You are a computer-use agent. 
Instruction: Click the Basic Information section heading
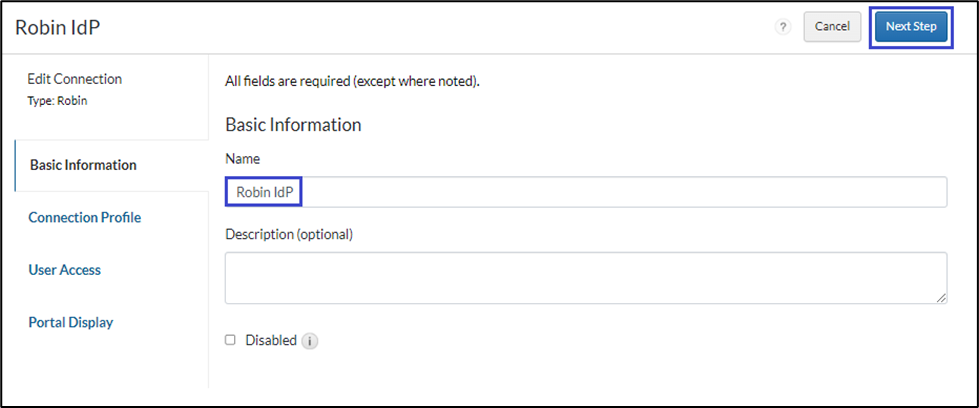click(293, 125)
